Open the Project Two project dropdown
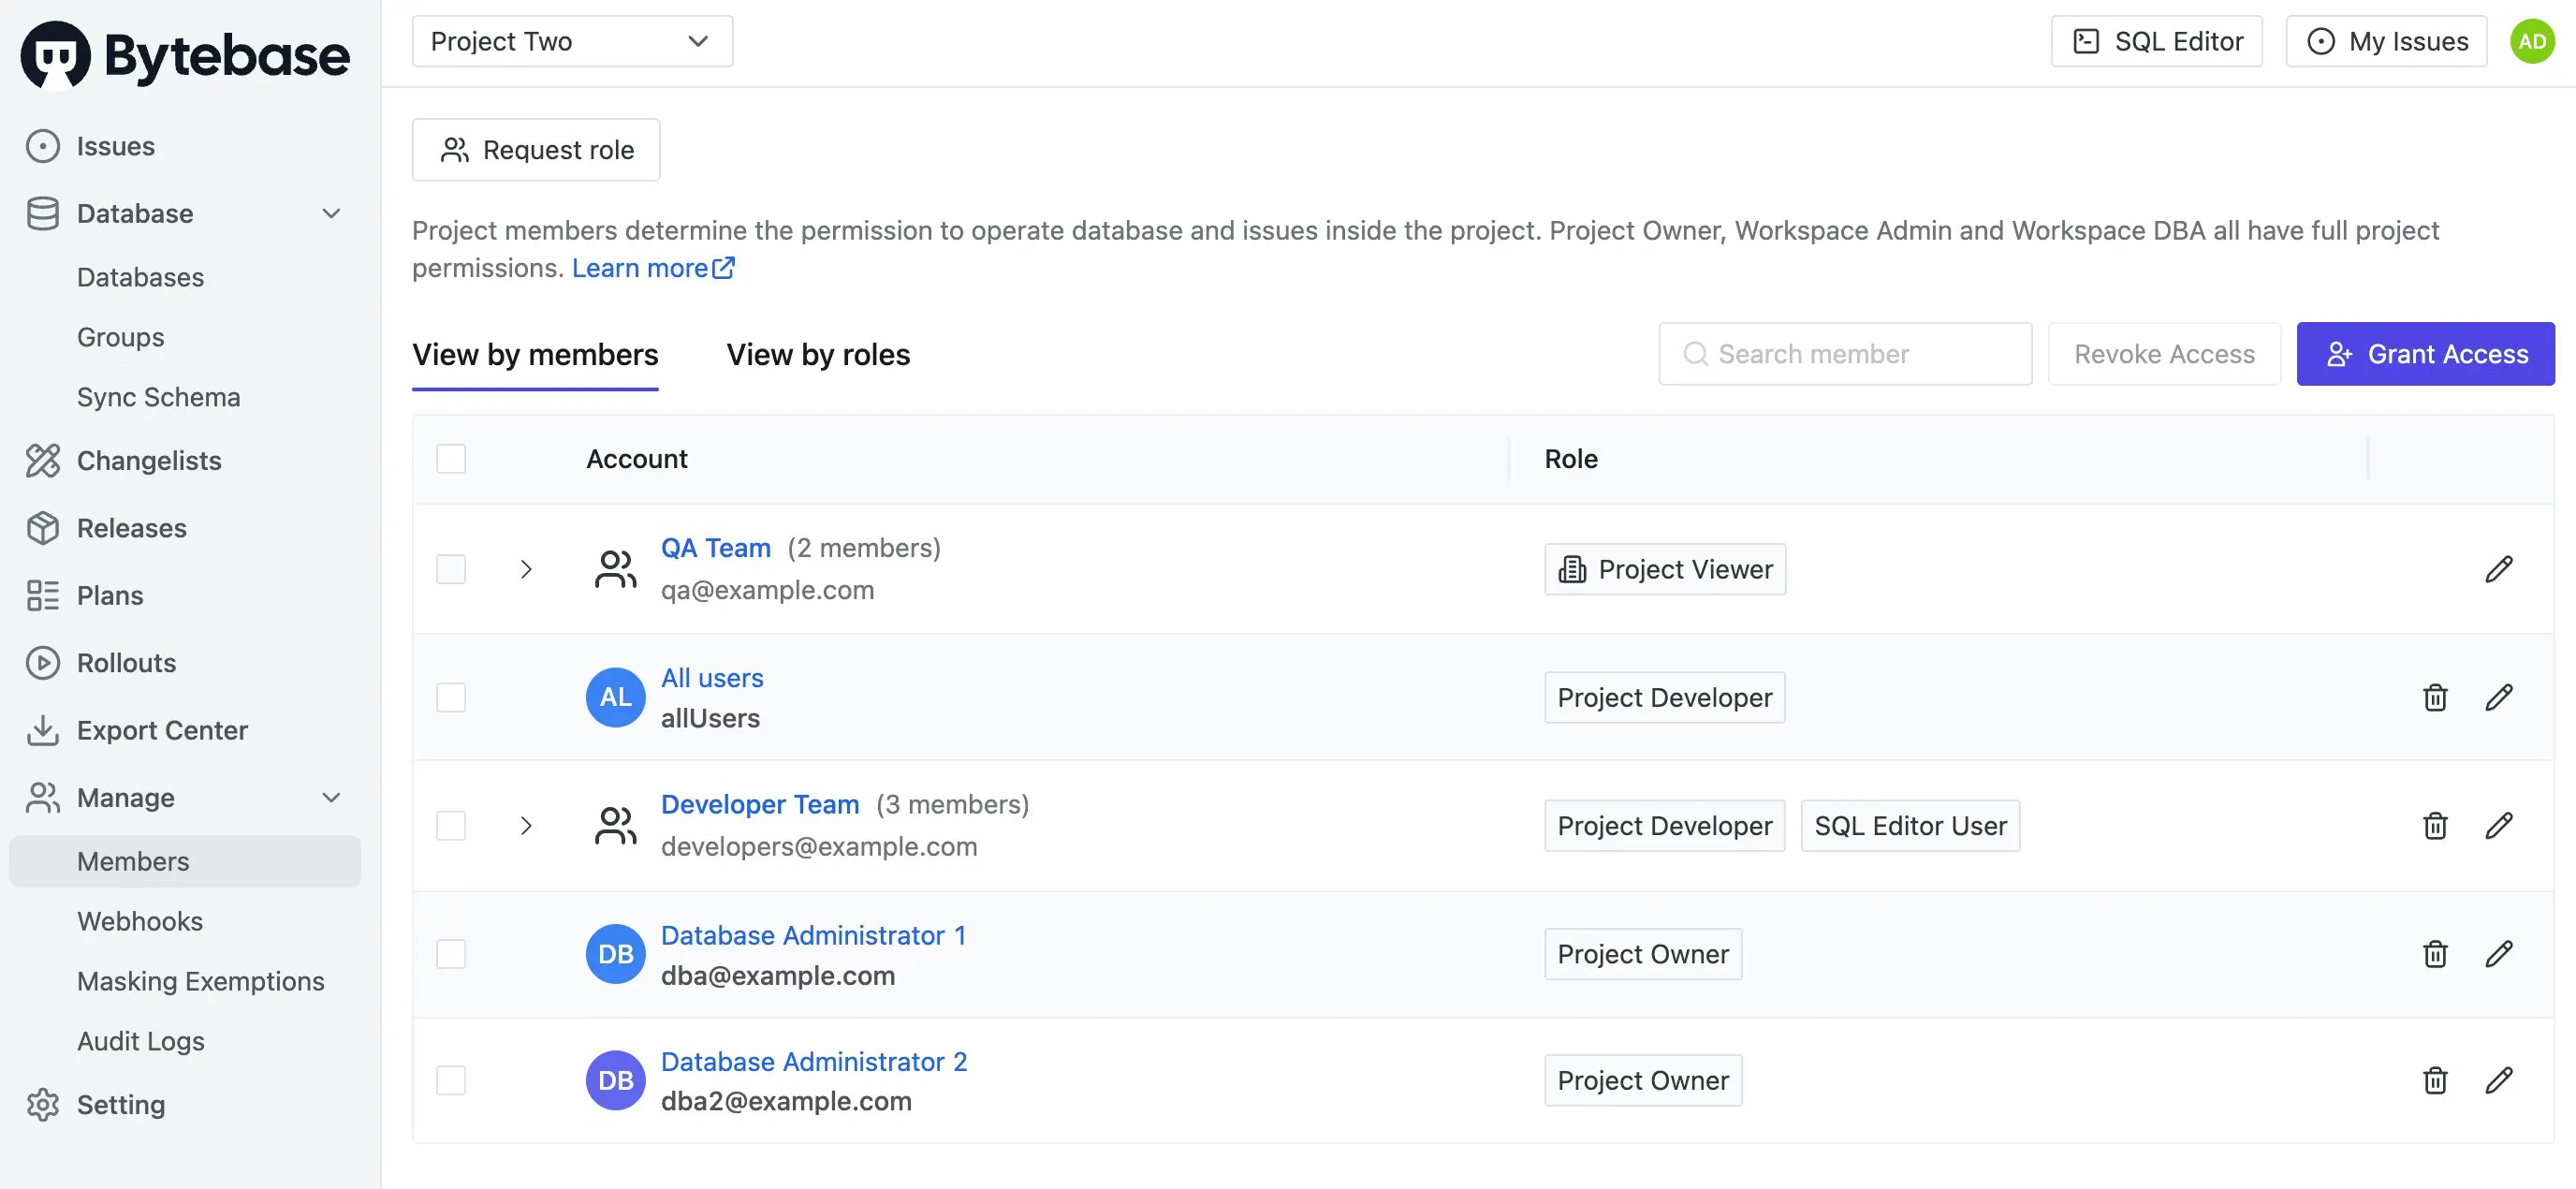The width and height of the screenshot is (2576, 1189). (572, 41)
